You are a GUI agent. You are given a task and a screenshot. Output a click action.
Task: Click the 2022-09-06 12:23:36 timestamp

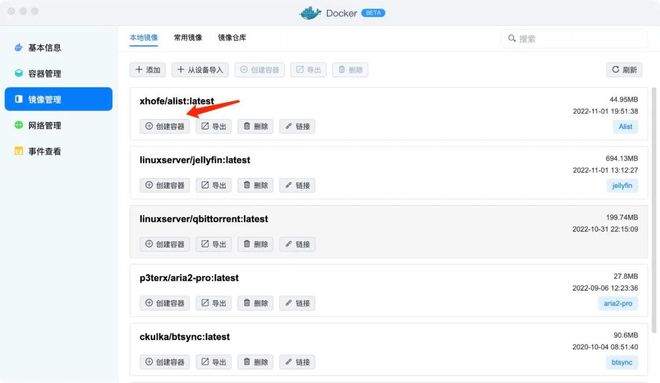click(605, 288)
